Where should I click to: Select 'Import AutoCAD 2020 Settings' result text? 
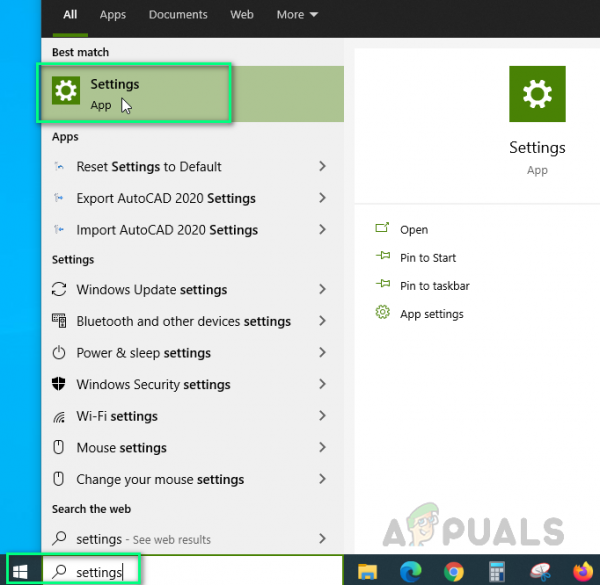pos(167,230)
